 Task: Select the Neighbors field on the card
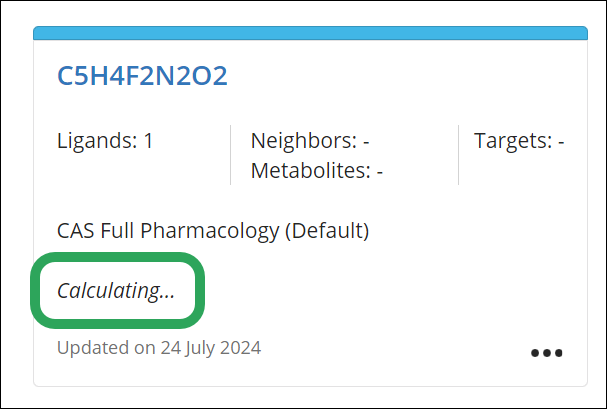310,141
